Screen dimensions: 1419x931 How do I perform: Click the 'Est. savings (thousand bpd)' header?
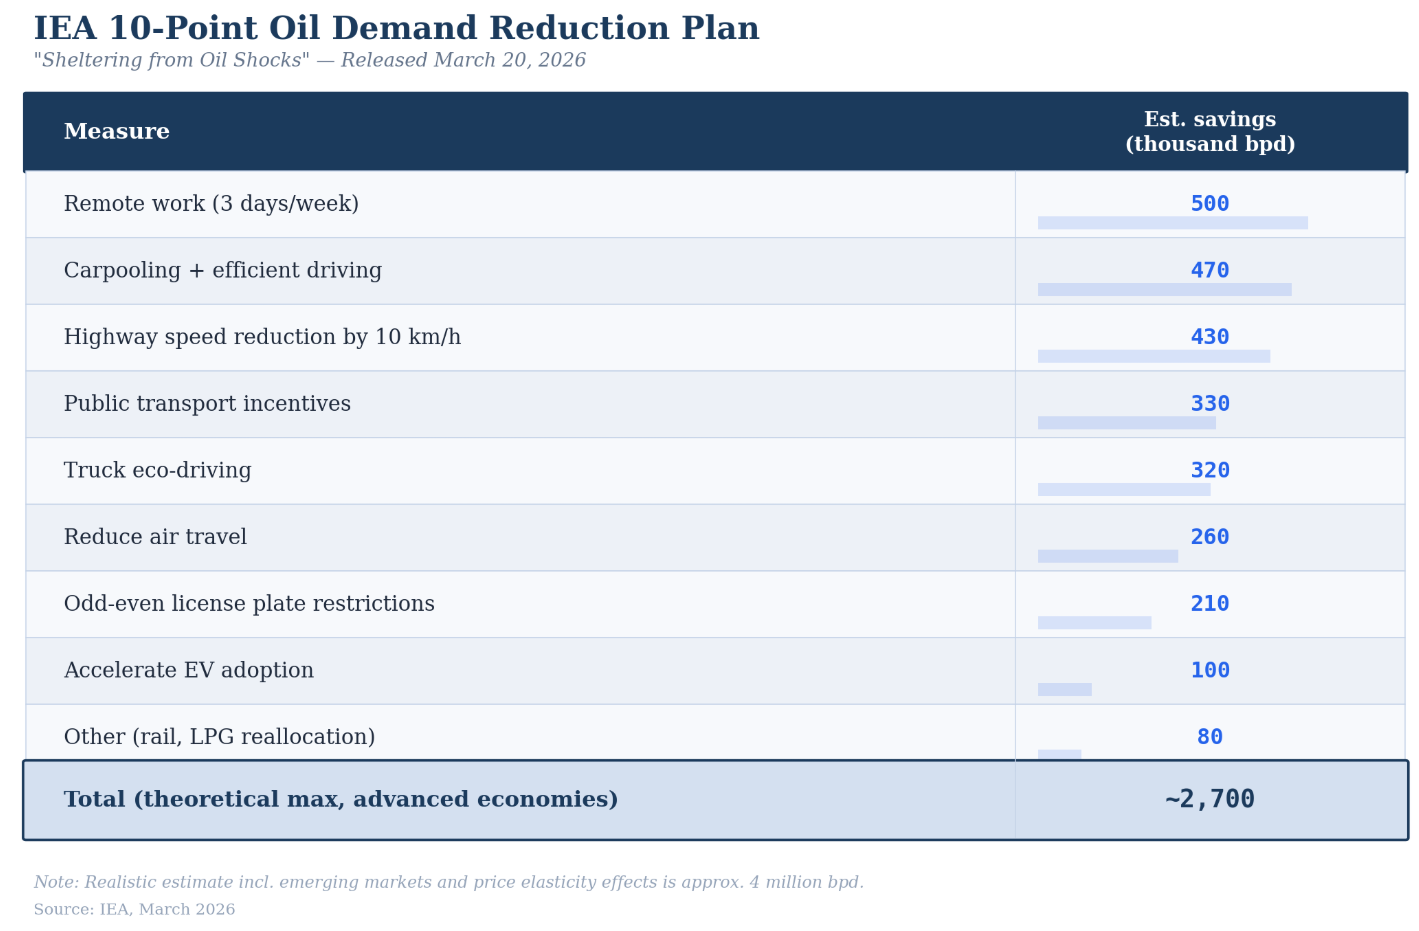tap(1210, 132)
